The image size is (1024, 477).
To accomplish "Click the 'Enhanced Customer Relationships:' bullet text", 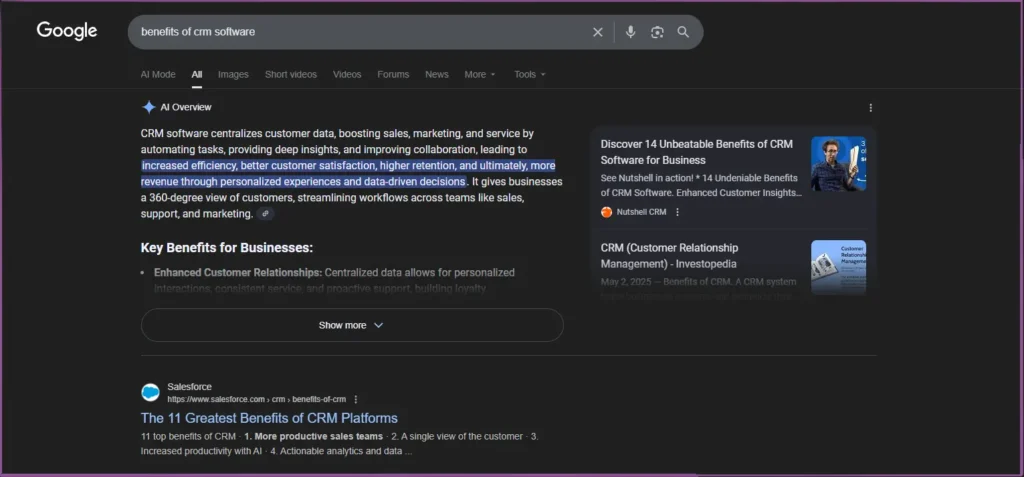I will (x=238, y=272).
